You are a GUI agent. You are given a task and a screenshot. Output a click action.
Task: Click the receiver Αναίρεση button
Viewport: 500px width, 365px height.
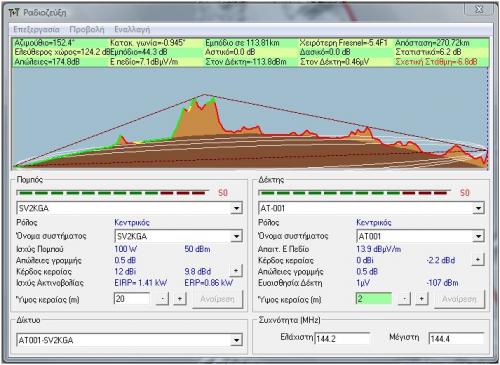click(459, 299)
